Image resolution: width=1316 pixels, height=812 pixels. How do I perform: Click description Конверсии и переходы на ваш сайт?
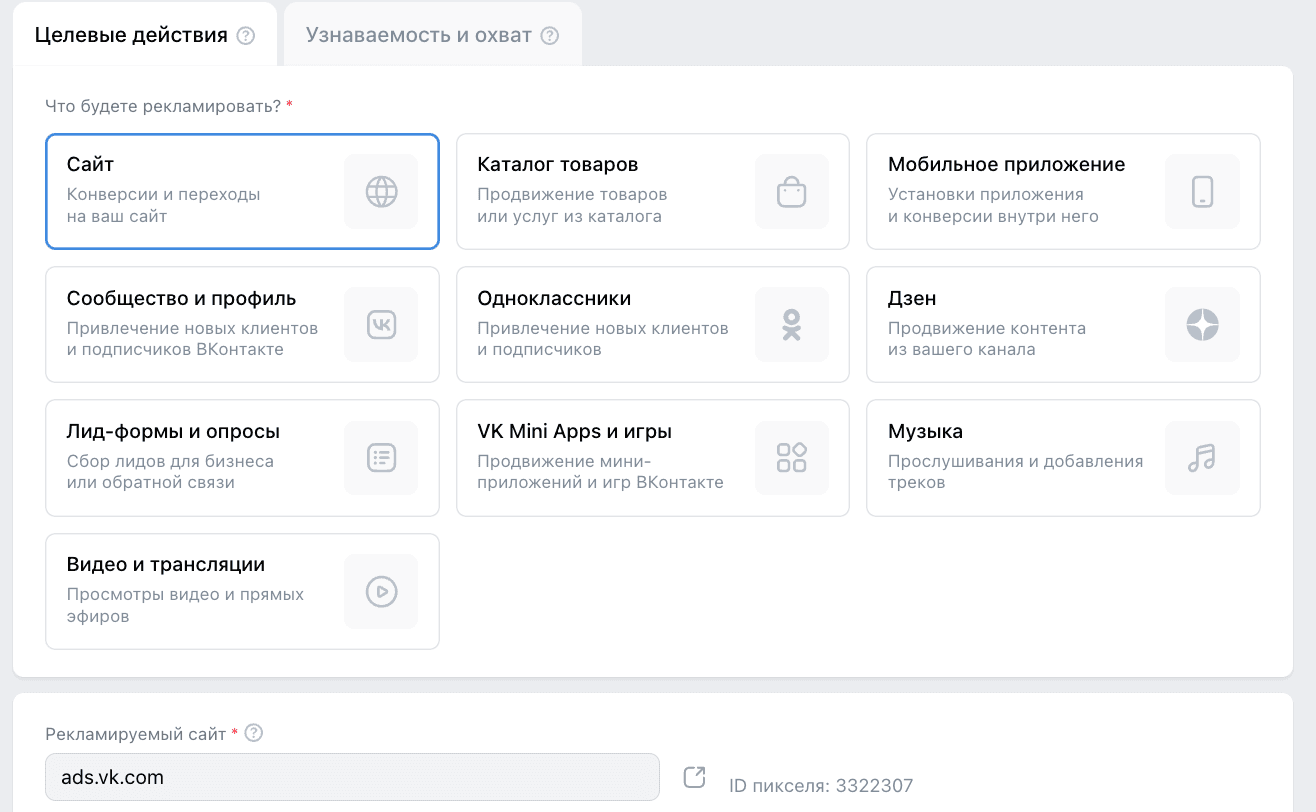(164, 205)
